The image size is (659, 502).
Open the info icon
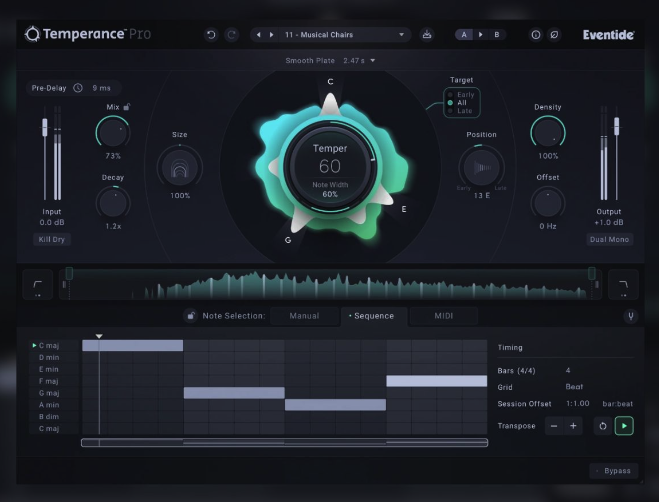point(535,35)
